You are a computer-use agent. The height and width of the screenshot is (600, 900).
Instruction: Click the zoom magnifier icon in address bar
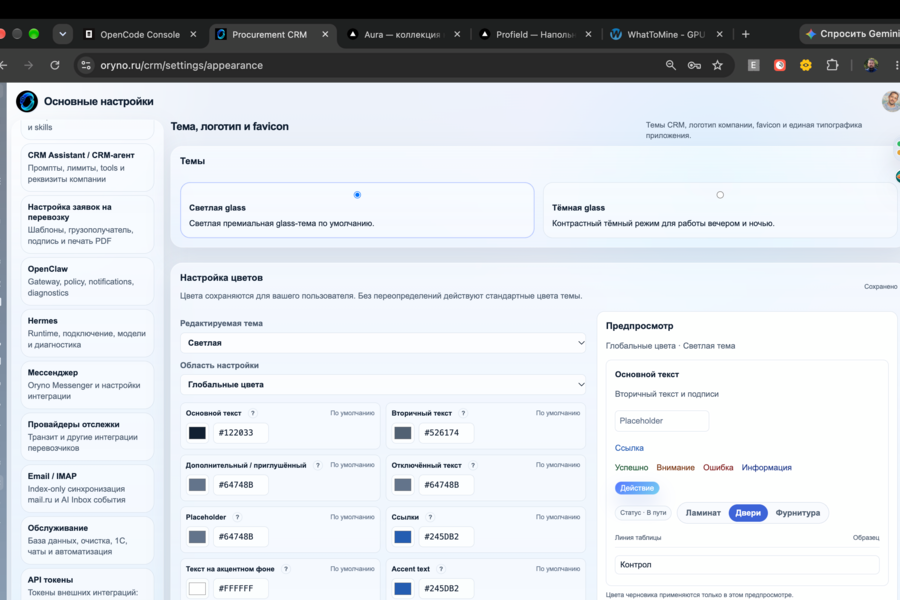pos(670,65)
